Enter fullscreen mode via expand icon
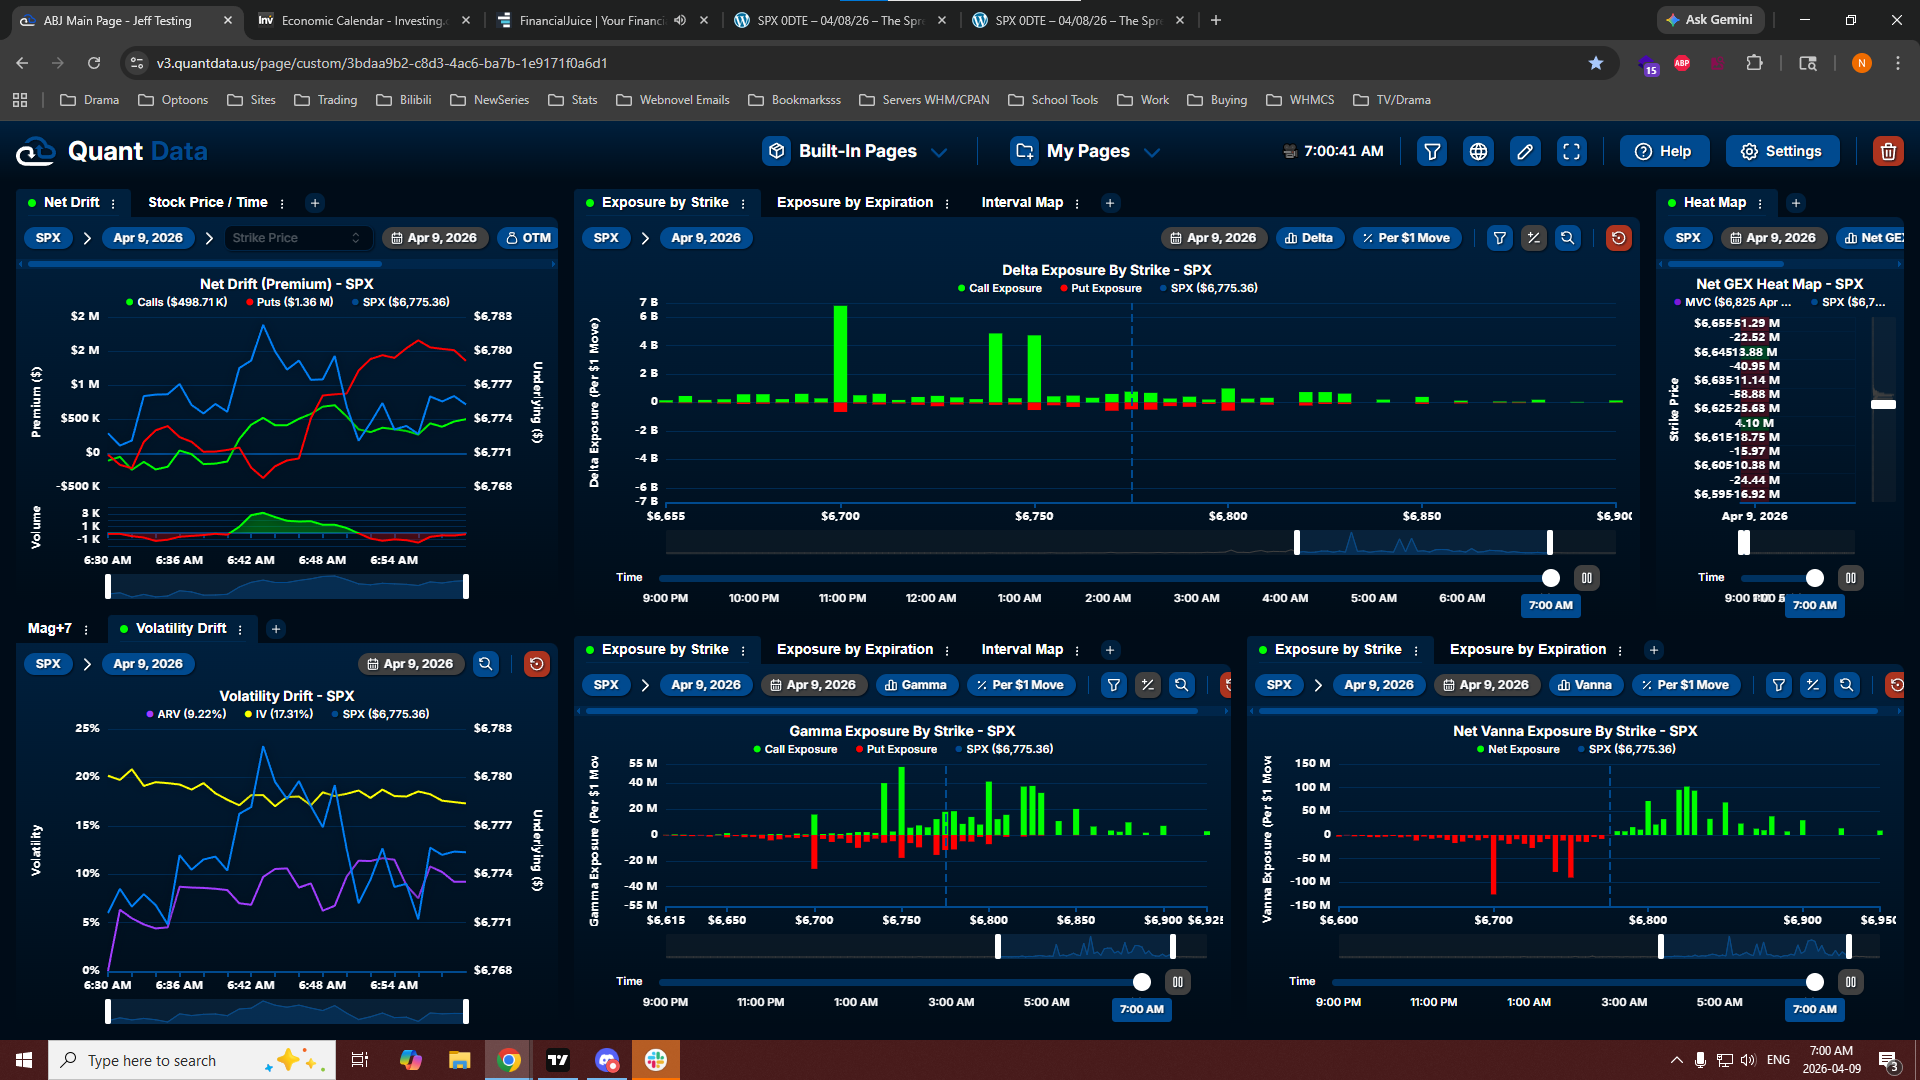The image size is (1920, 1080). point(1572,151)
